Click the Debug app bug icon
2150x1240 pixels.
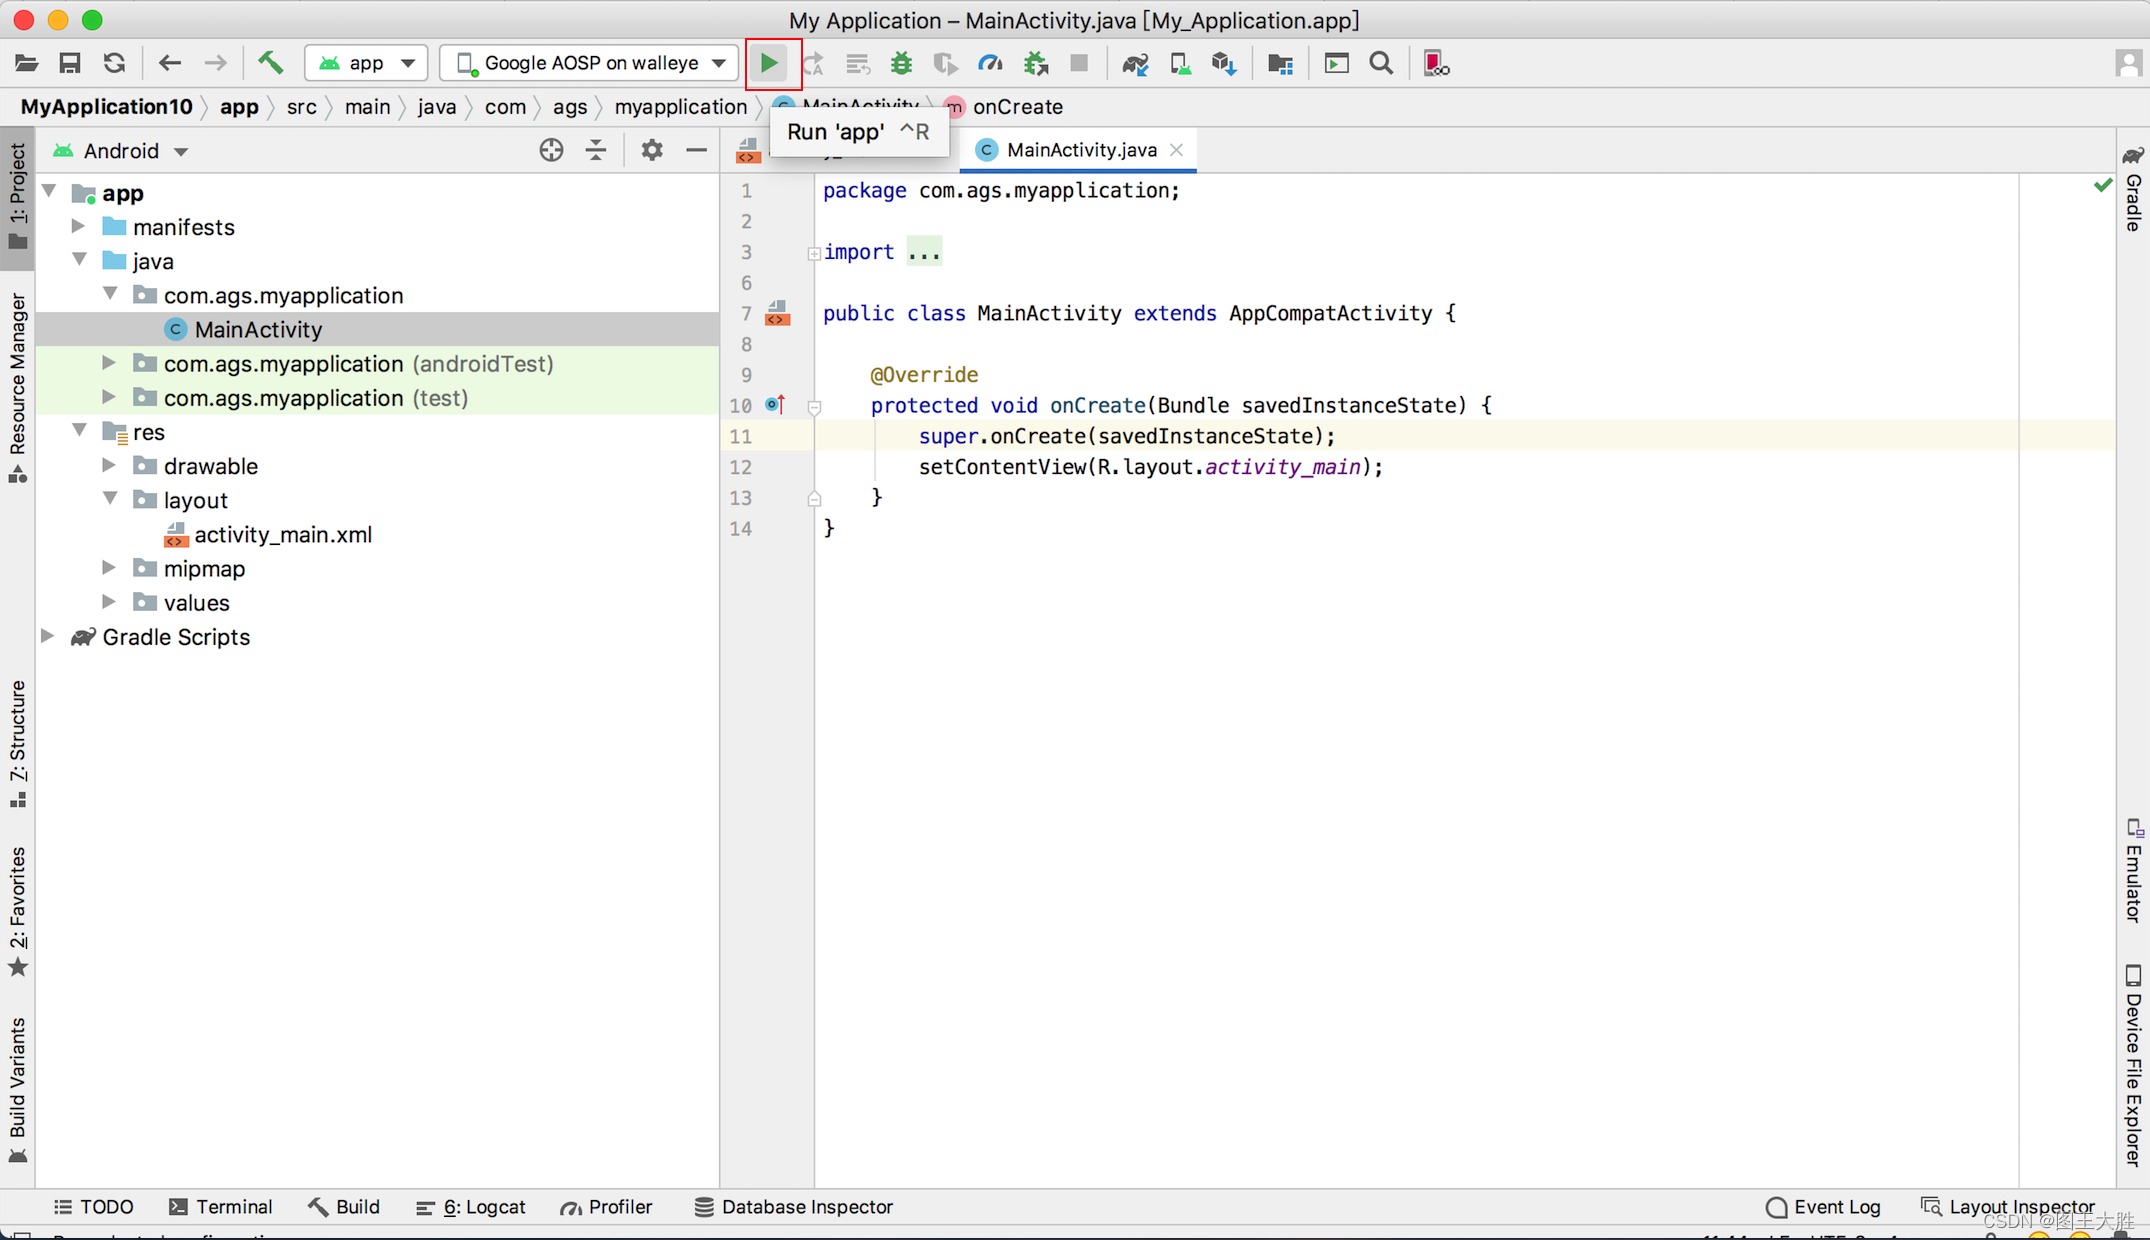[x=901, y=63]
